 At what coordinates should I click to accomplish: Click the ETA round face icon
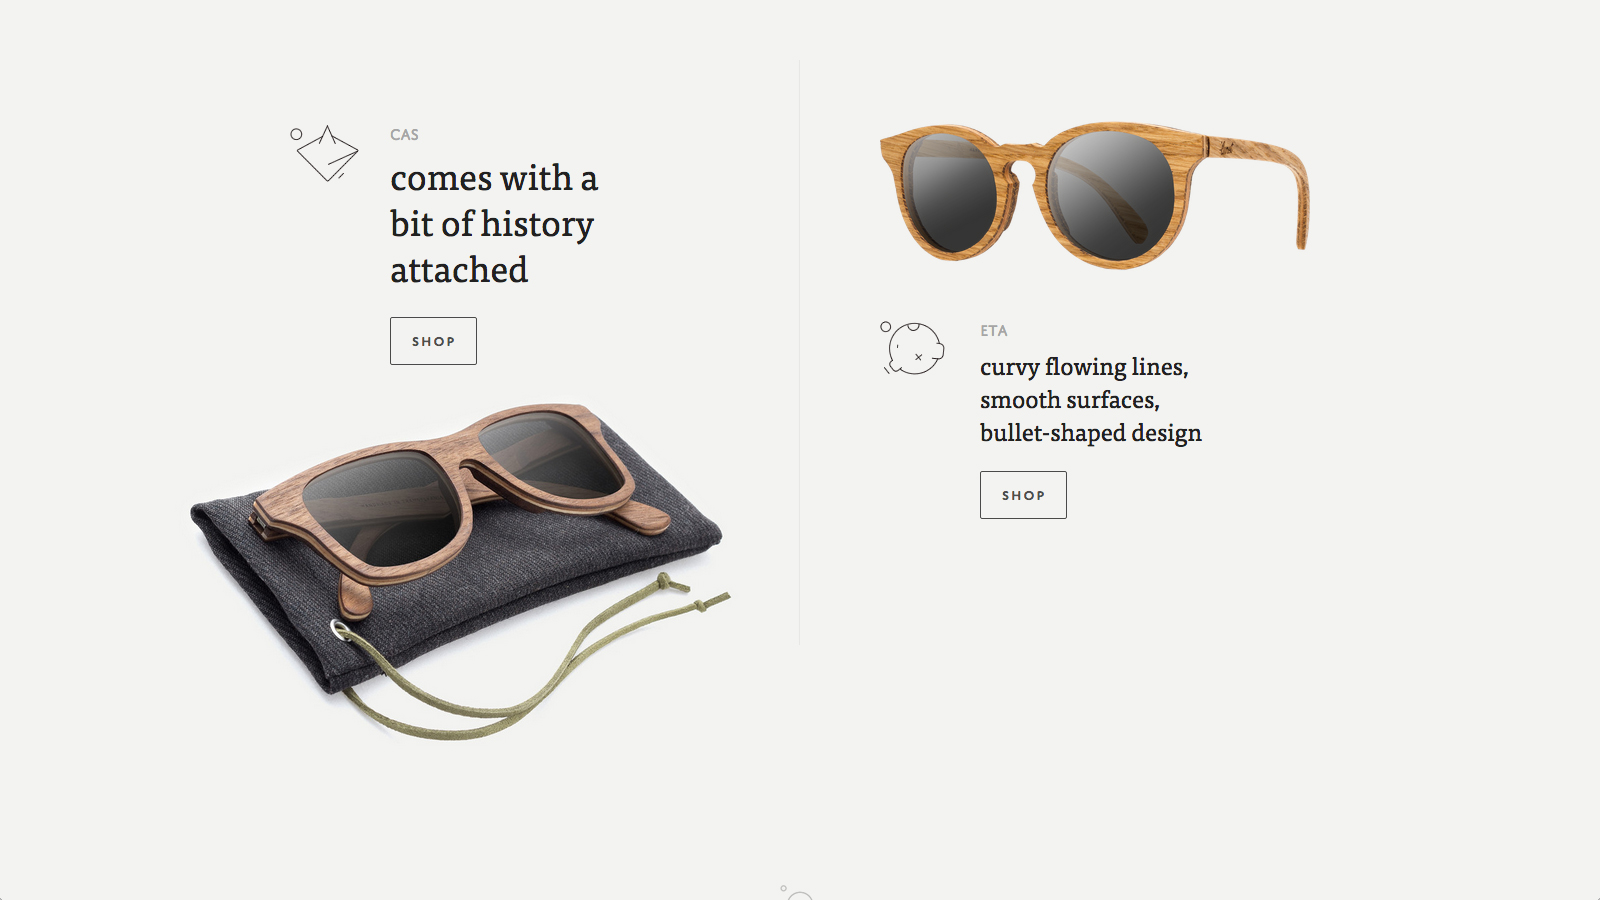pyautogui.click(x=916, y=349)
